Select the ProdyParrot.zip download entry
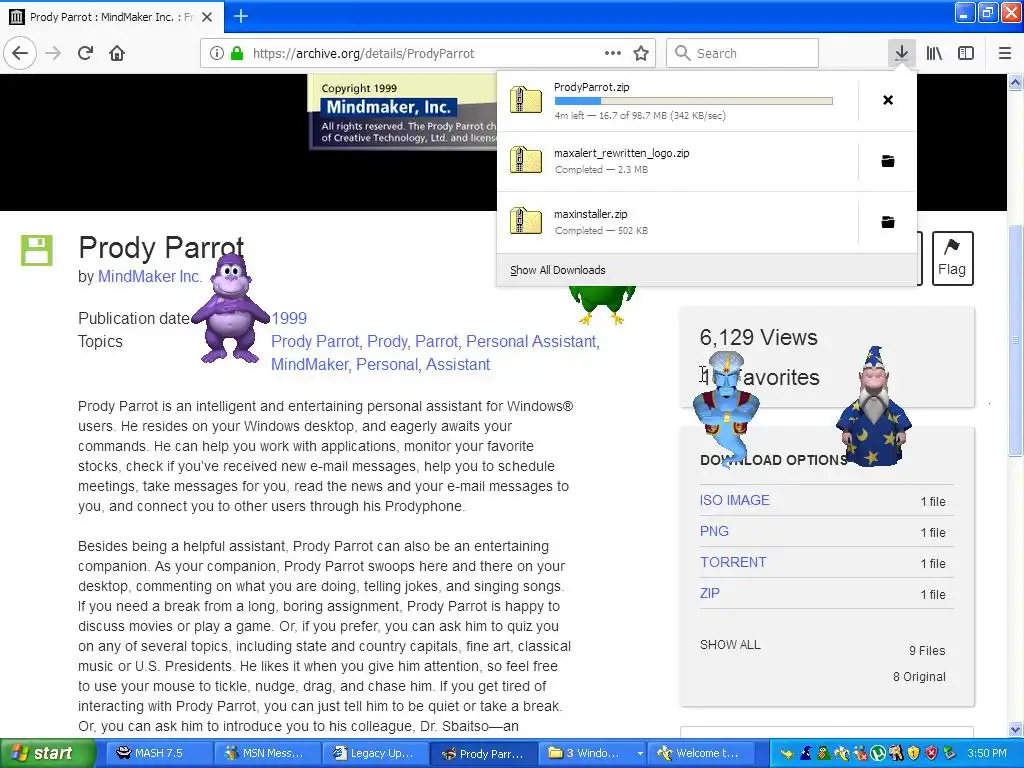Image resolution: width=1024 pixels, height=768 pixels. [677, 101]
